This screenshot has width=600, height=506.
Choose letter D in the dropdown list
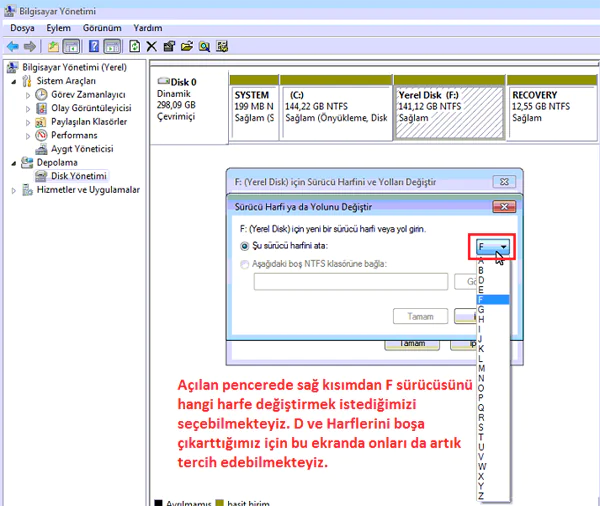[493, 280]
